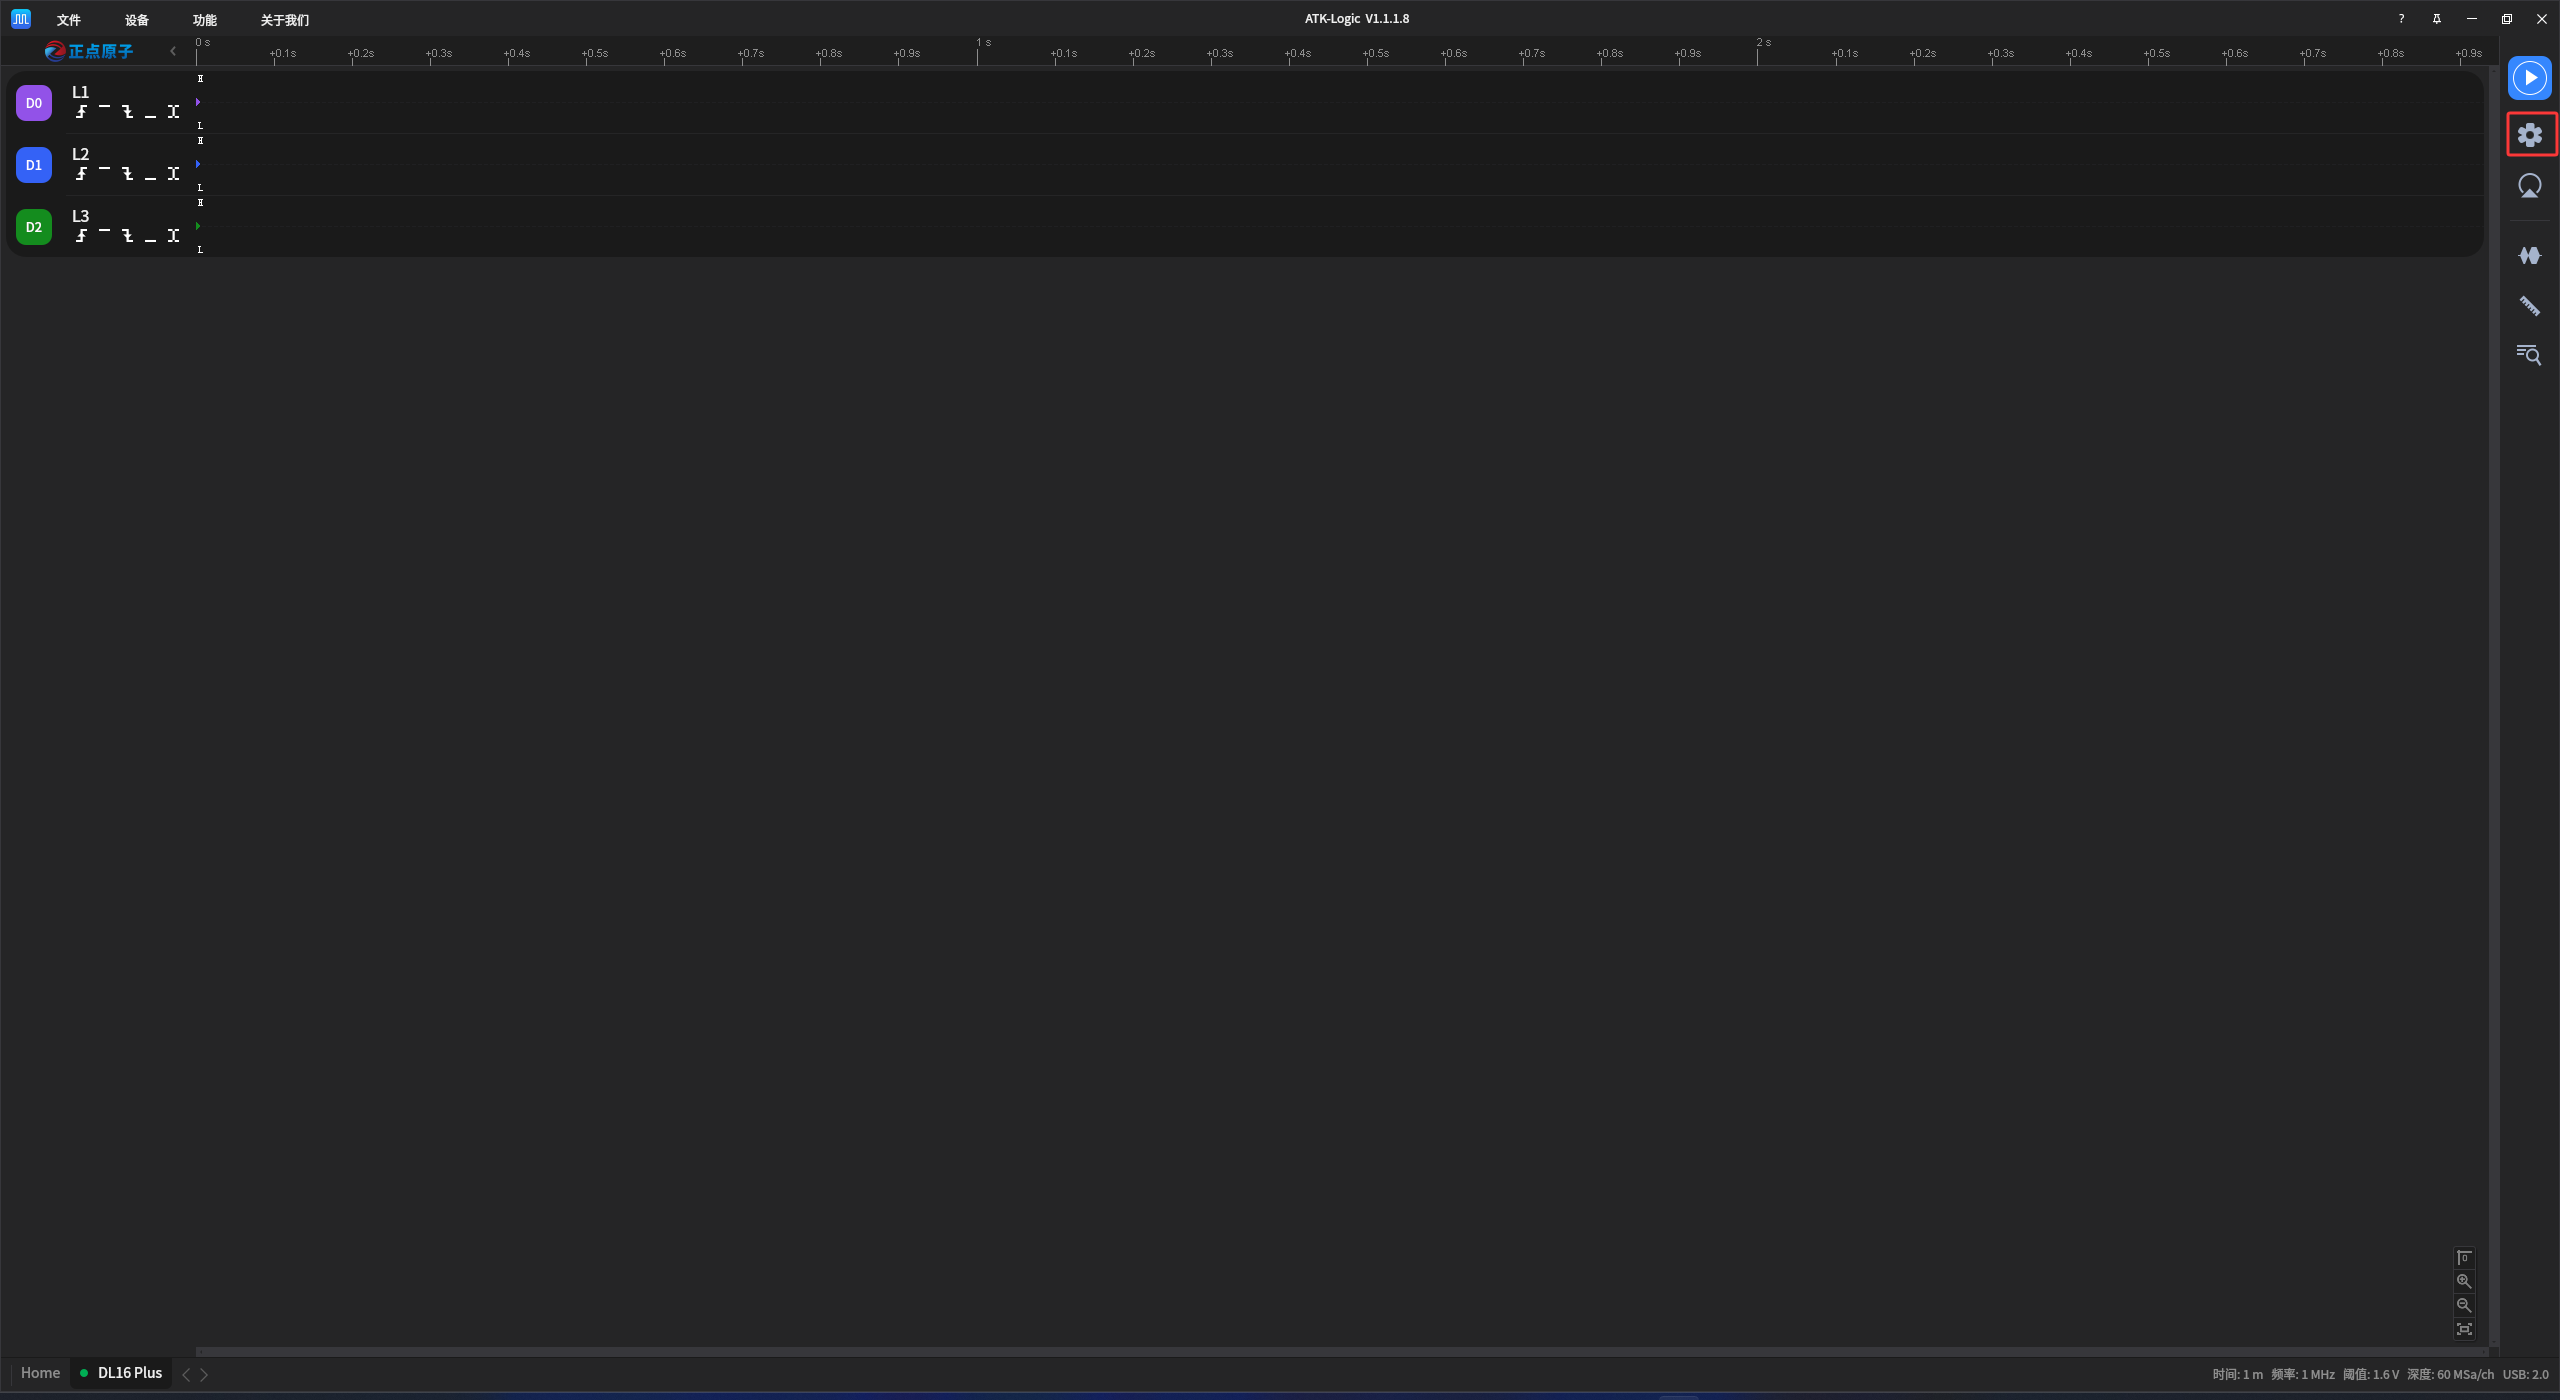Image resolution: width=2560 pixels, height=1400 pixels.
Task: Open the 功能 menu
Action: point(205,20)
